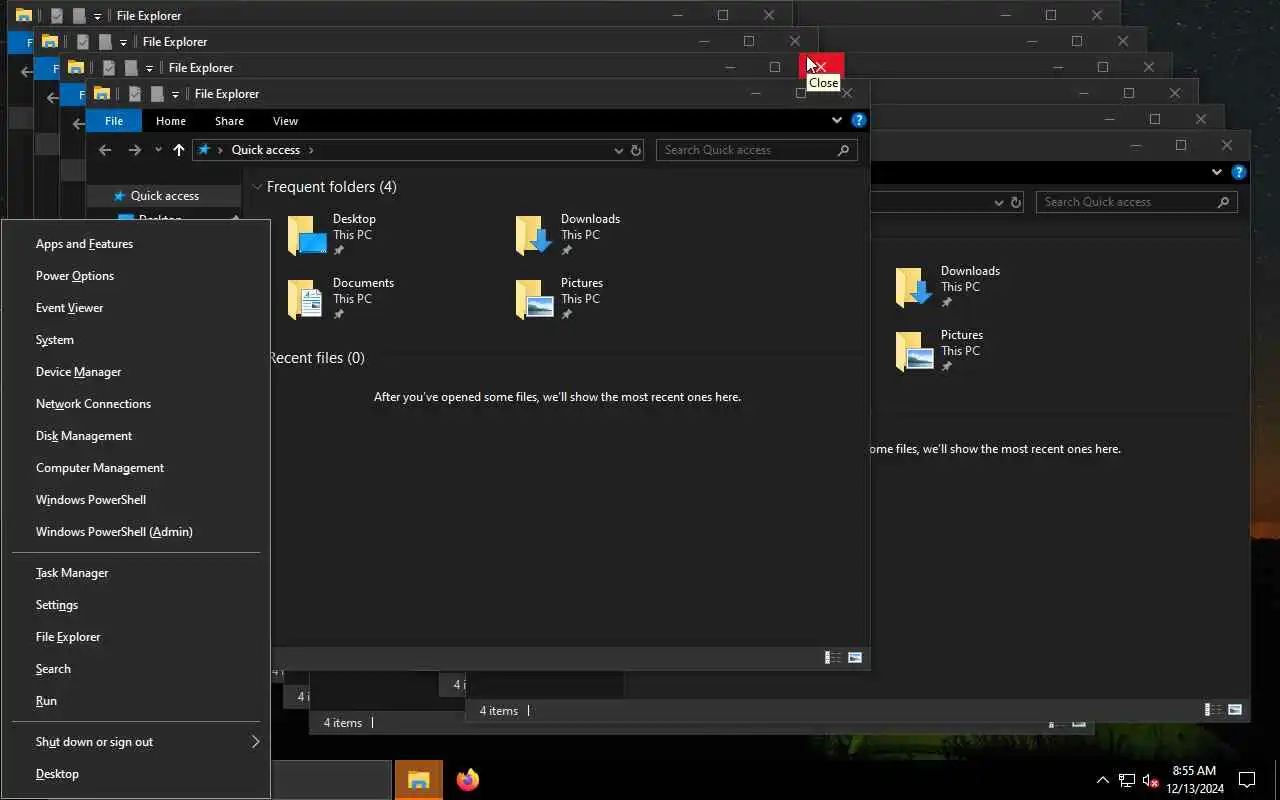Choose System from the Win+X menu
This screenshot has width=1280, height=800.
[136, 340]
